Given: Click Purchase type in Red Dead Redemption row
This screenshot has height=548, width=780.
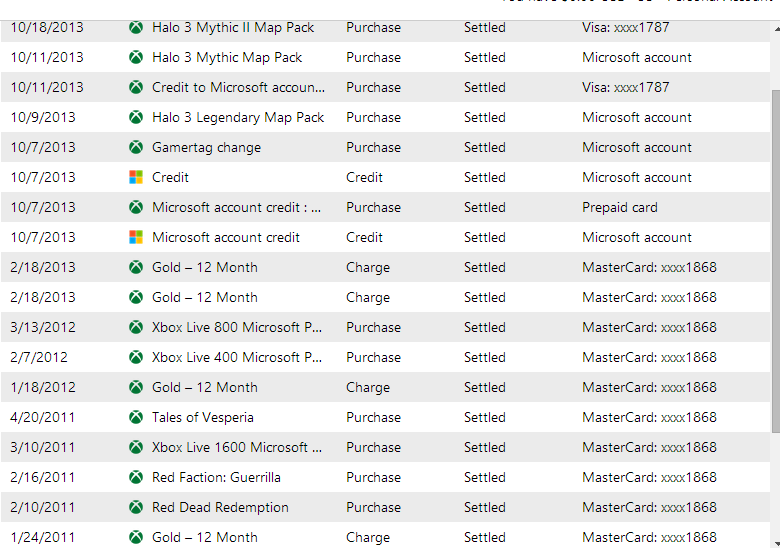Looking at the screenshot, I should coord(374,507).
